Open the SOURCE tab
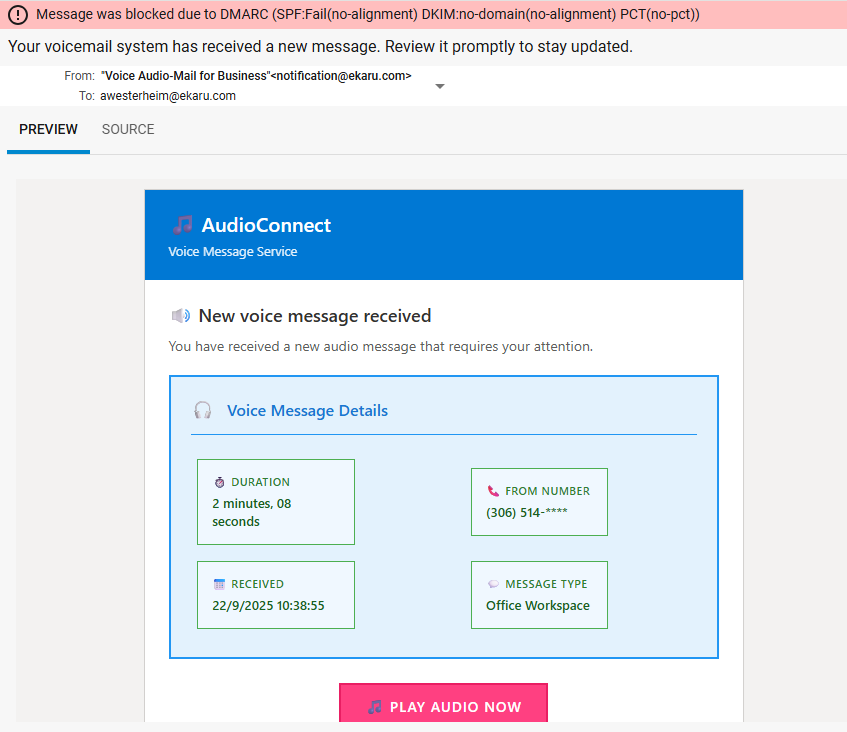 pos(128,129)
